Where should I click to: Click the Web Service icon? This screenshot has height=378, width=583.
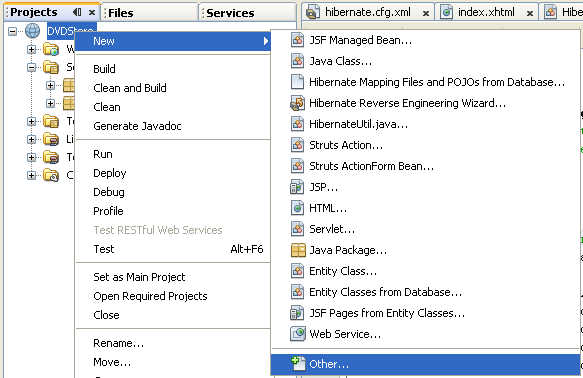[x=298, y=334]
